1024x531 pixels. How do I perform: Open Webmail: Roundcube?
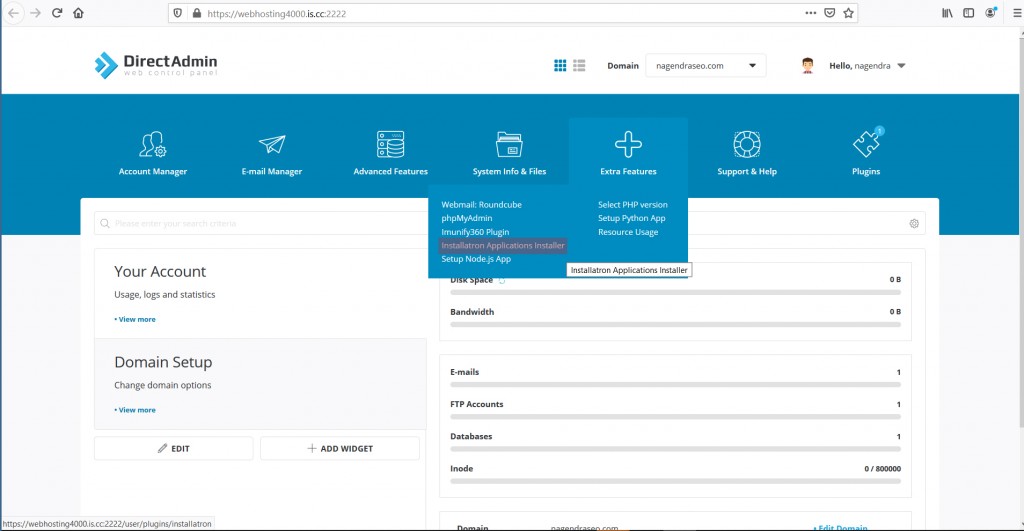pos(481,204)
